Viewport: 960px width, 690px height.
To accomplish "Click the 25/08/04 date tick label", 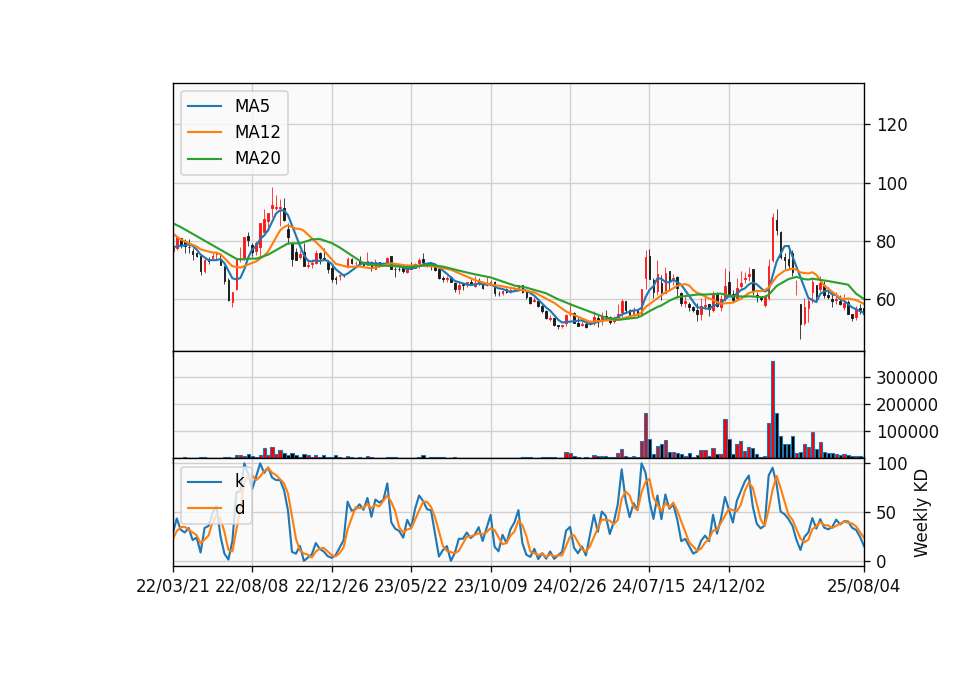I will 864,586.
